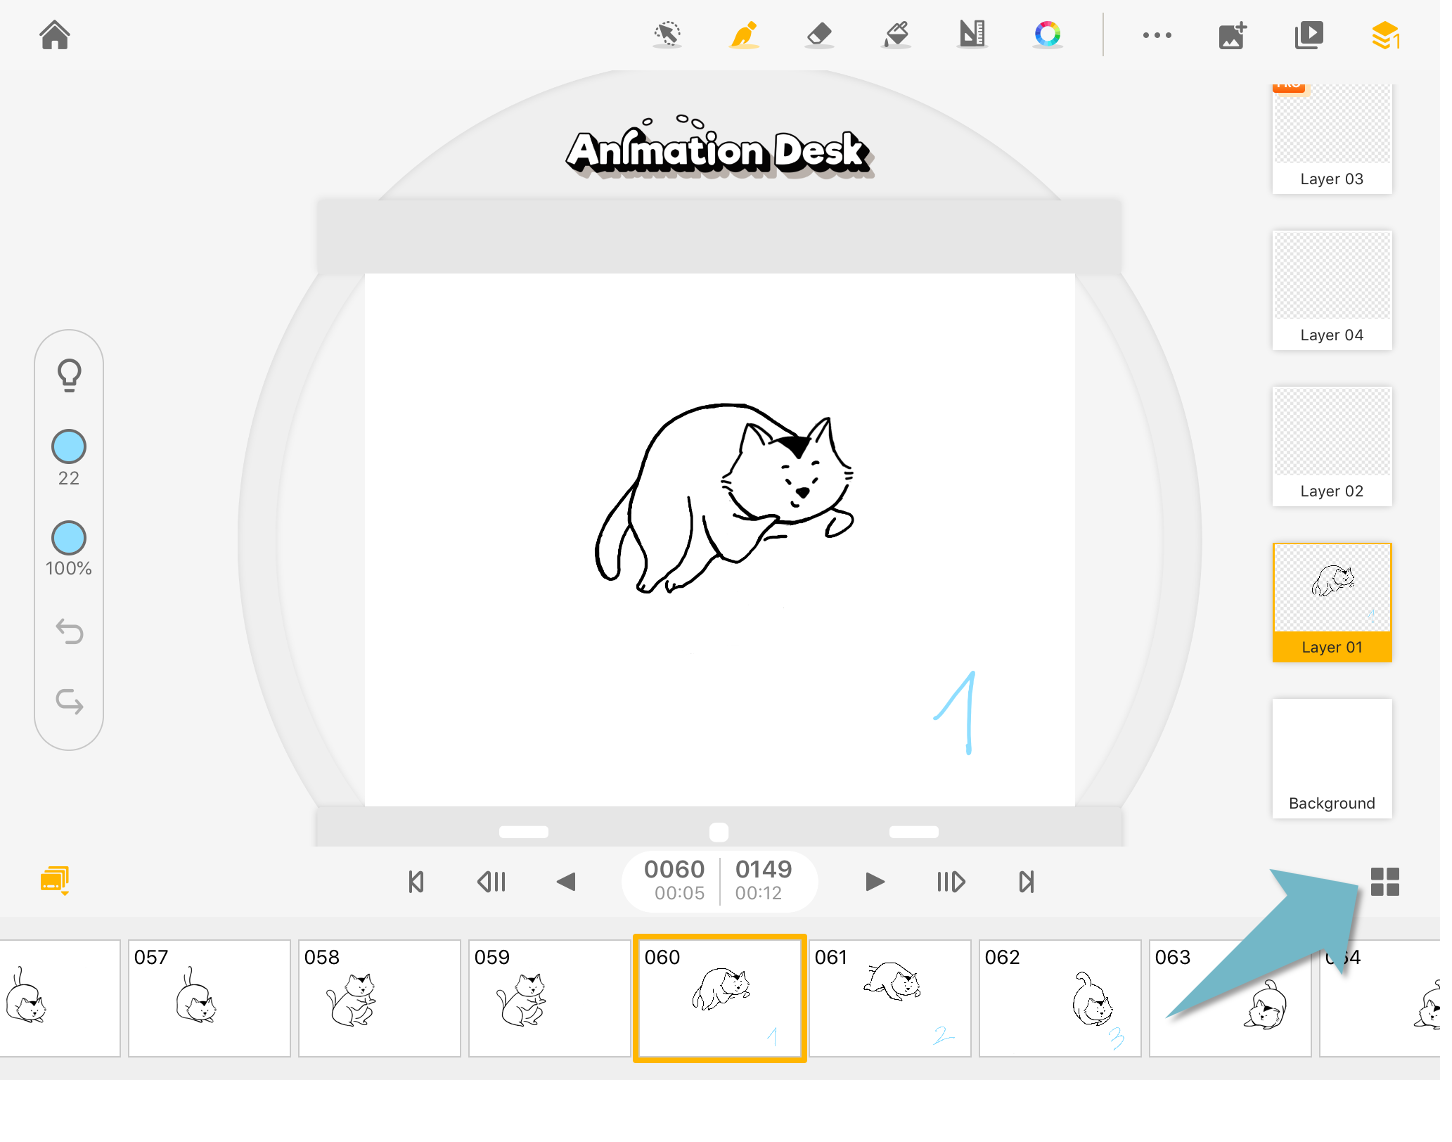This screenshot has height=1142, width=1452.
Task: Jump to the last frame
Action: point(1026,882)
